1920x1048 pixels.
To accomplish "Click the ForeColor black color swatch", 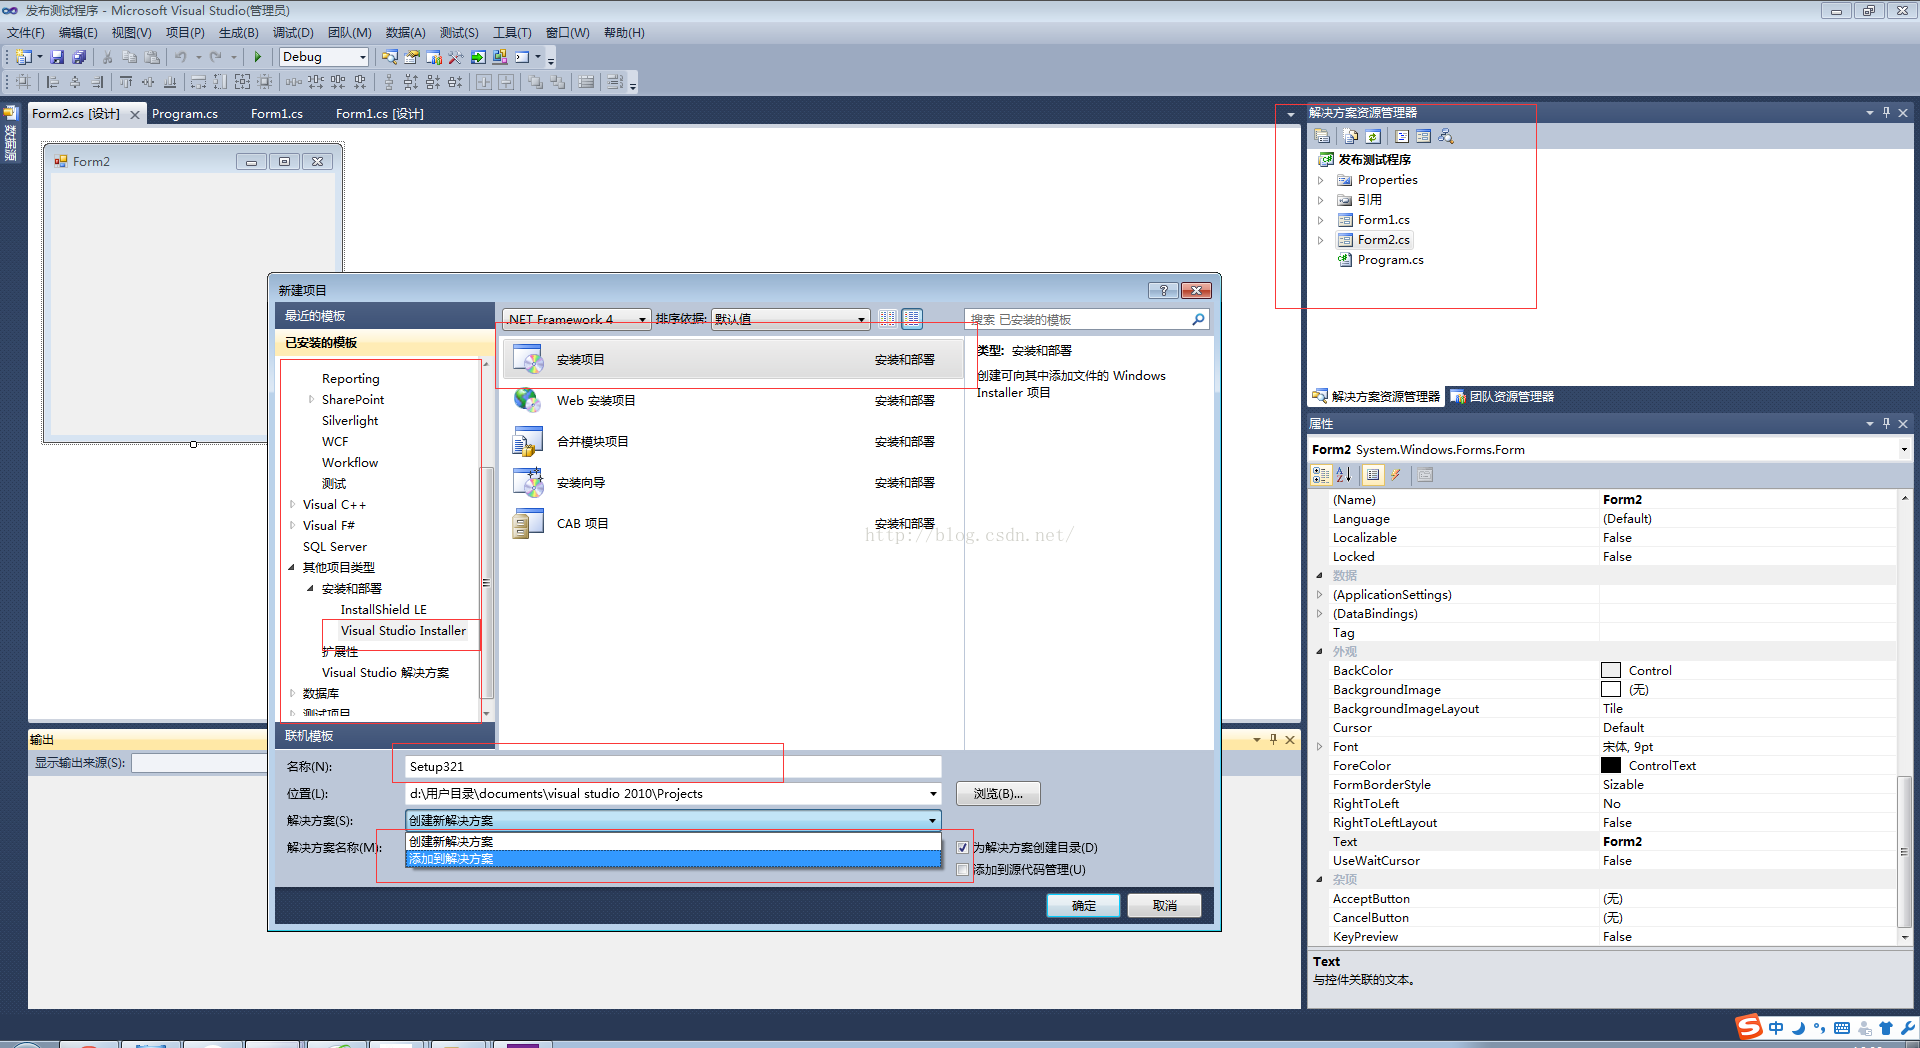I will 1610,766.
